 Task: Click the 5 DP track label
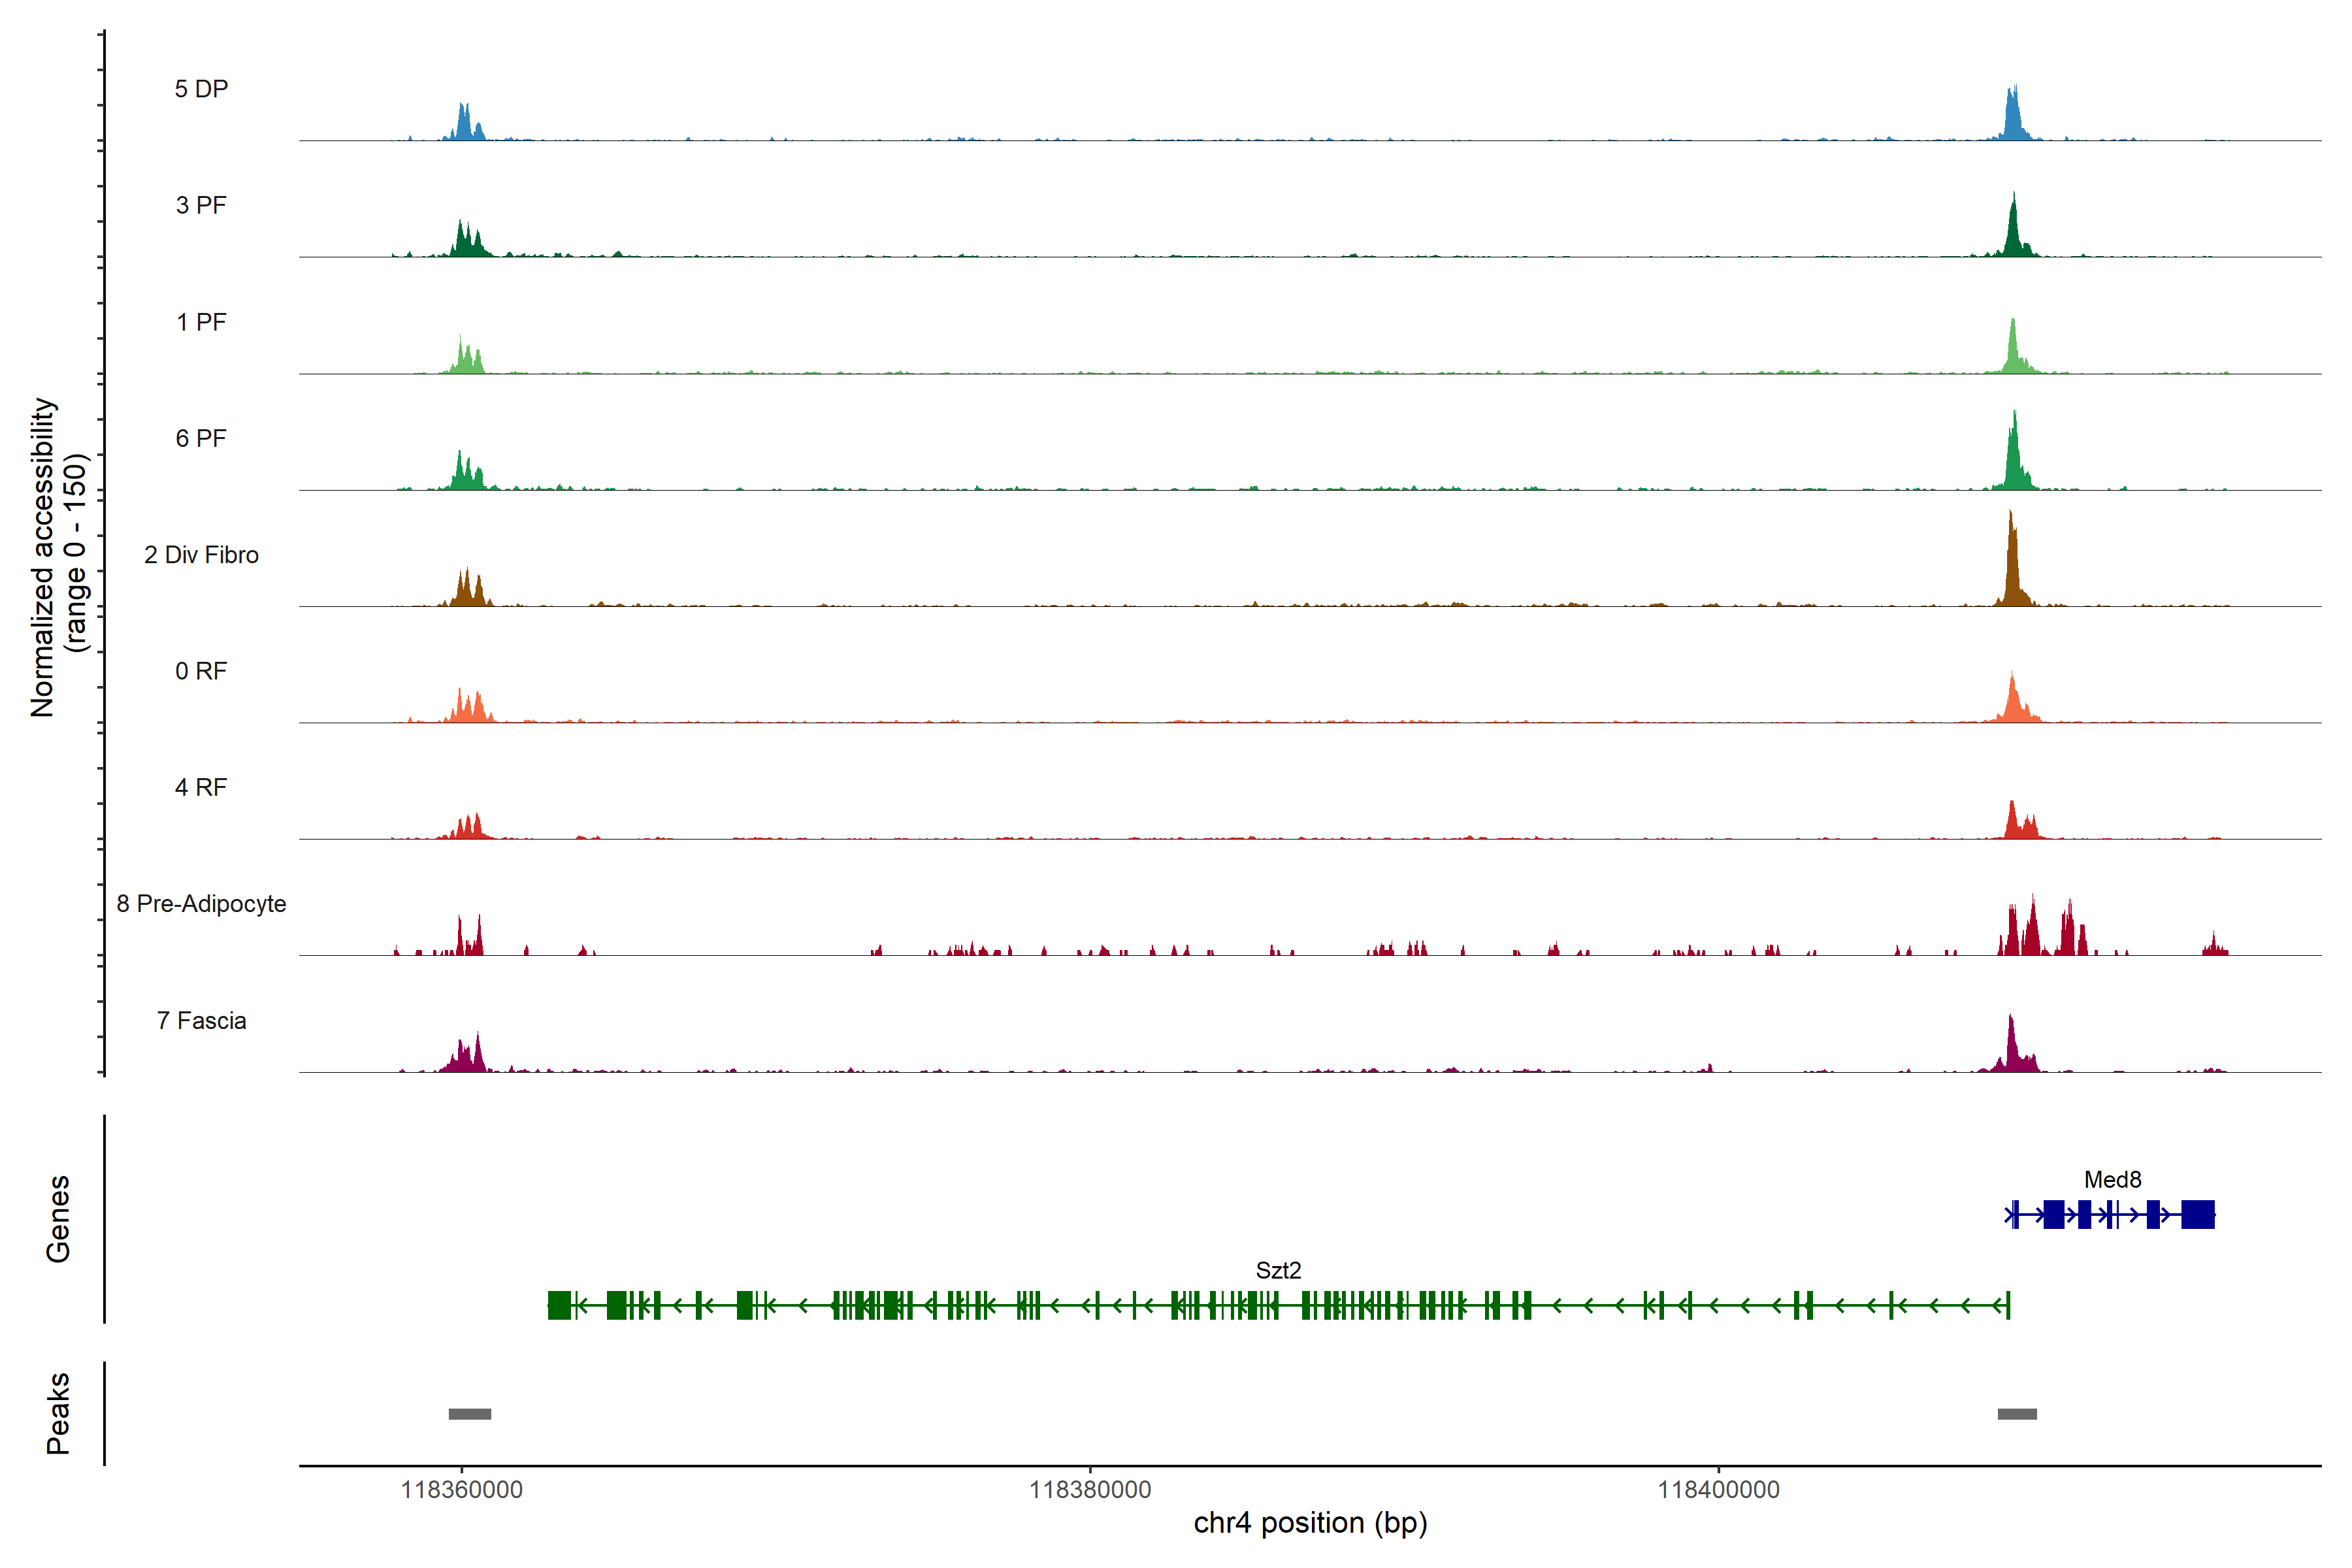(x=201, y=89)
